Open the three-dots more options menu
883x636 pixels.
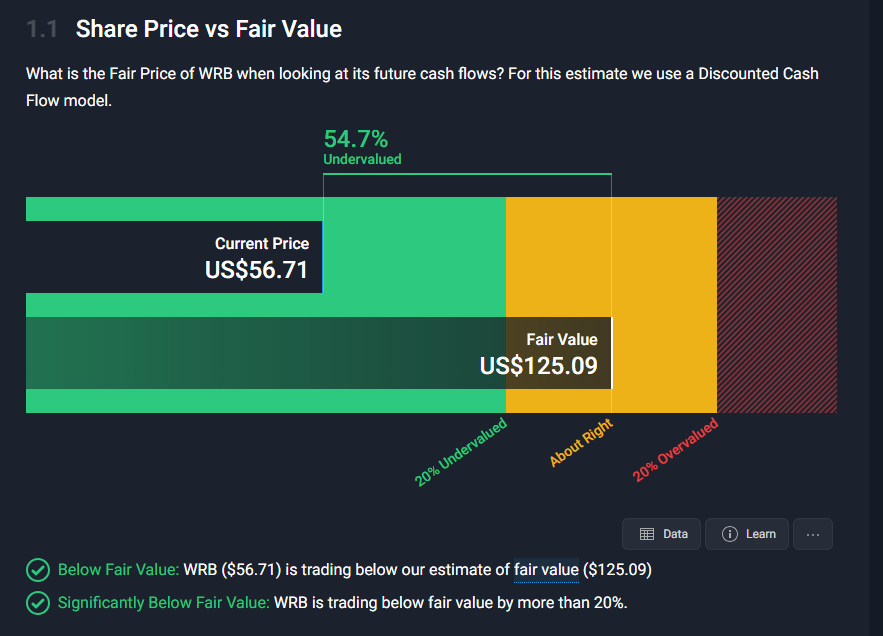[x=813, y=534]
